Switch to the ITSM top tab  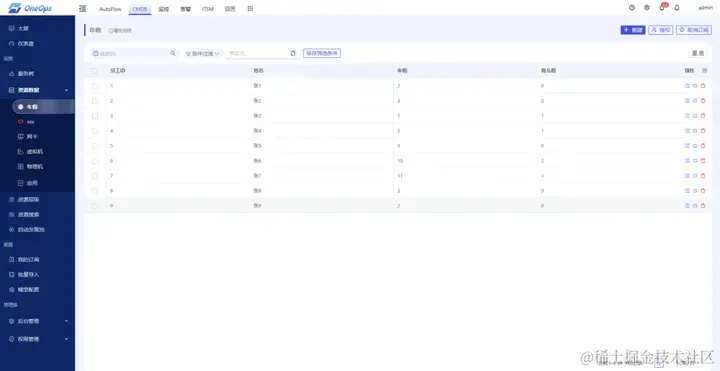tap(208, 9)
